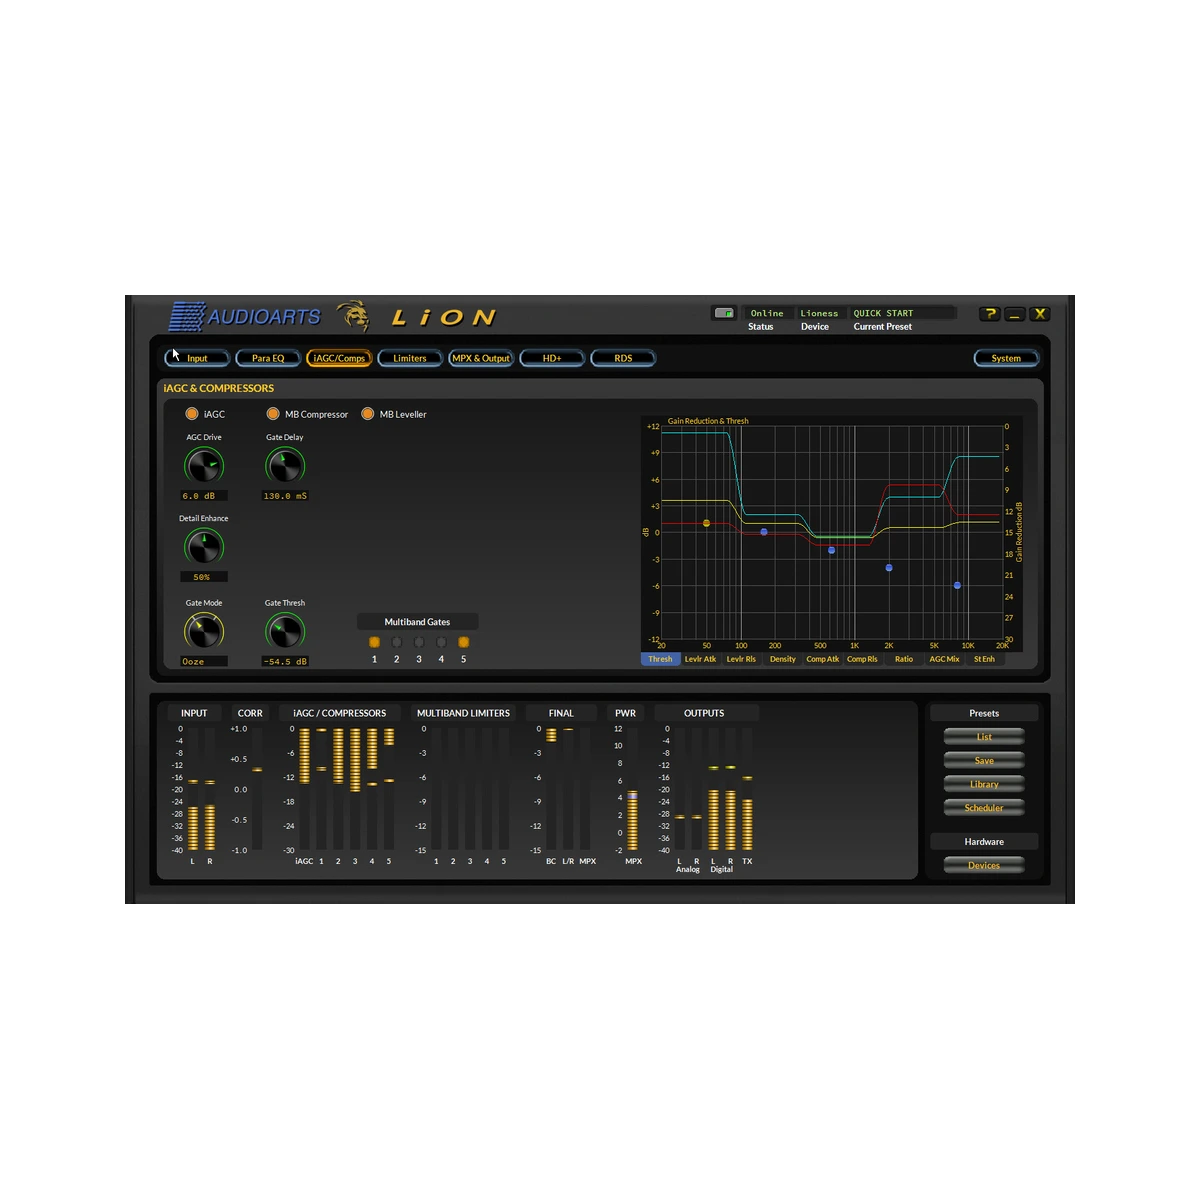
Task: Select the AGC Mix graph tab
Action: pos(944,659)
